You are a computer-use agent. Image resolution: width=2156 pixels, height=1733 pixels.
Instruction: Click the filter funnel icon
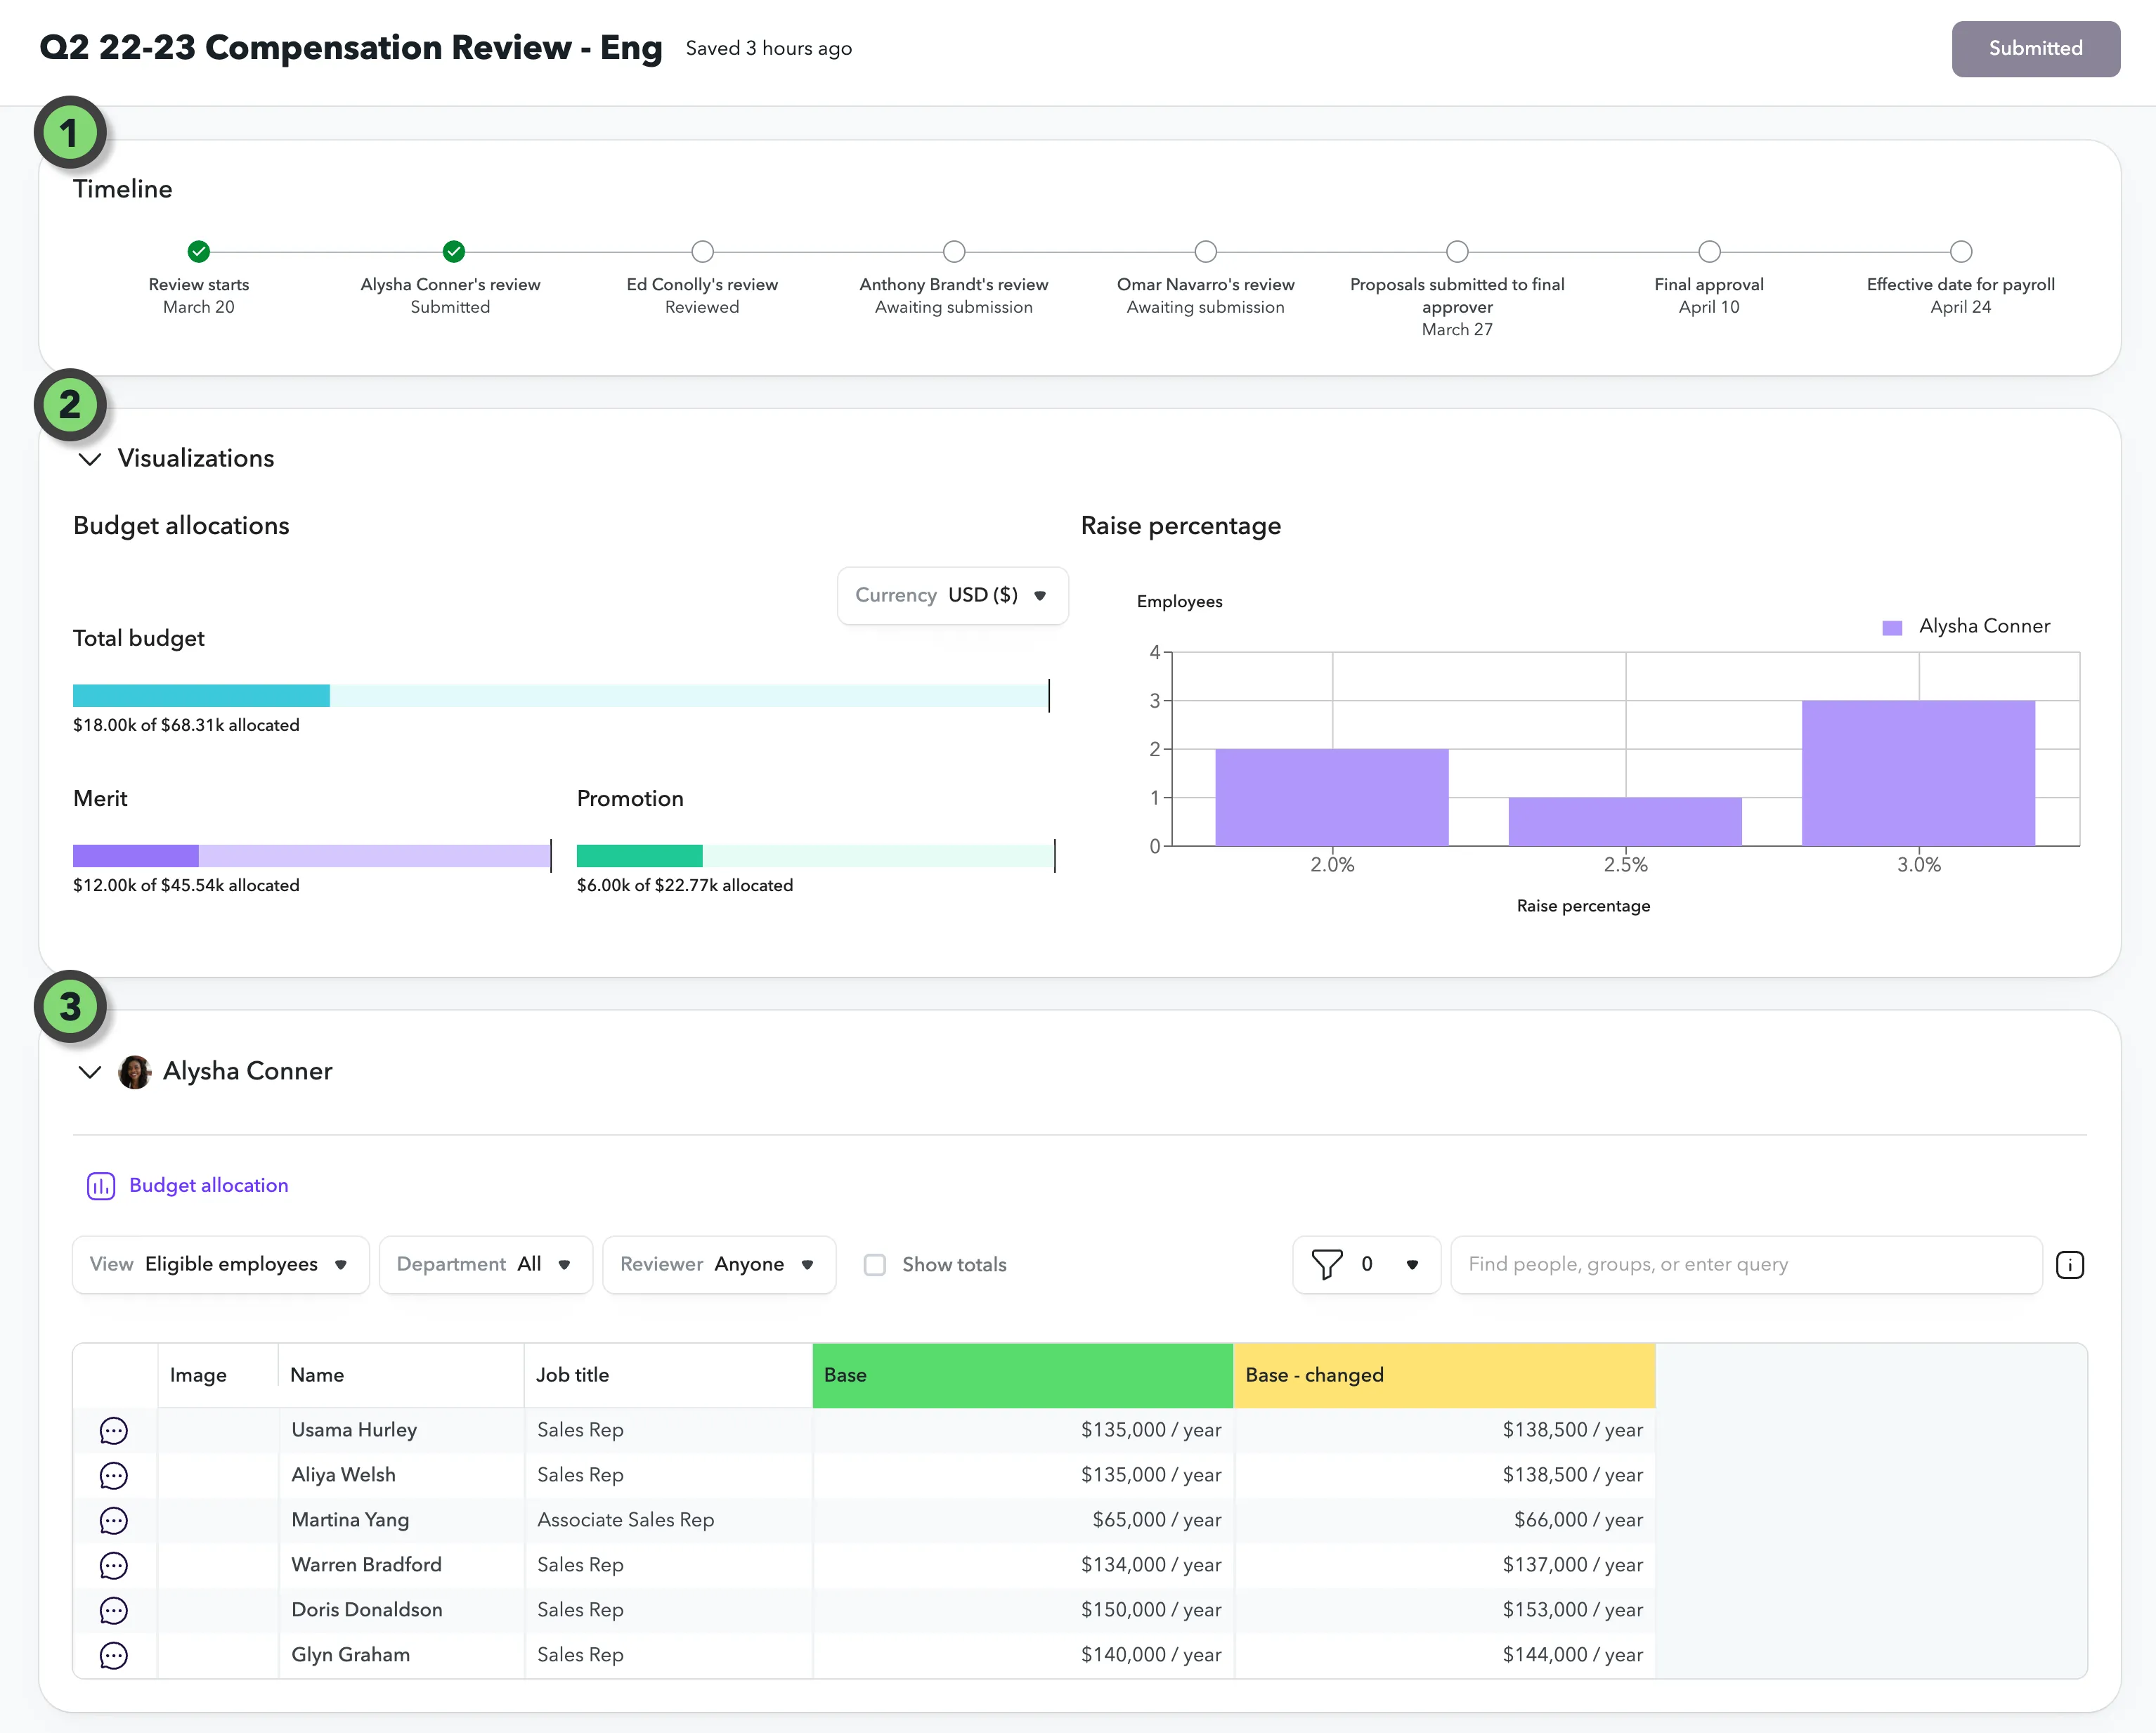click(1327, 1265)
